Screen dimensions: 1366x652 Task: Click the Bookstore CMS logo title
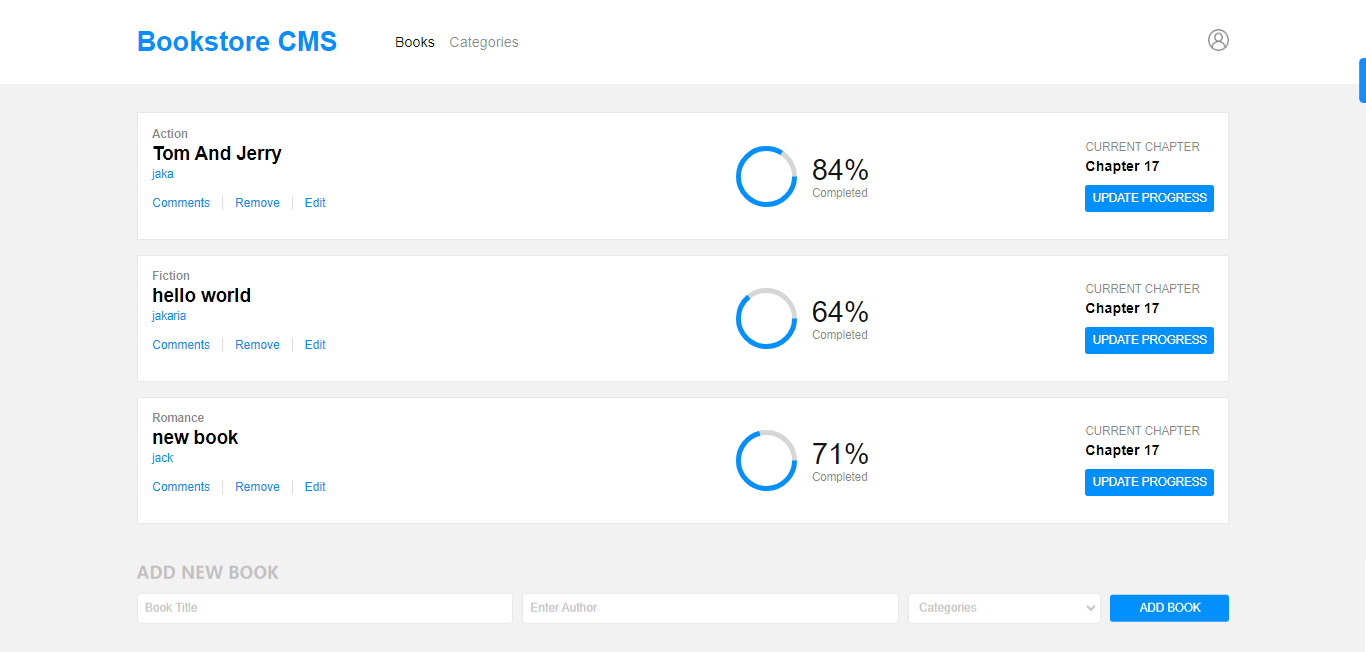pyautogui.click(x=237, y=42)
